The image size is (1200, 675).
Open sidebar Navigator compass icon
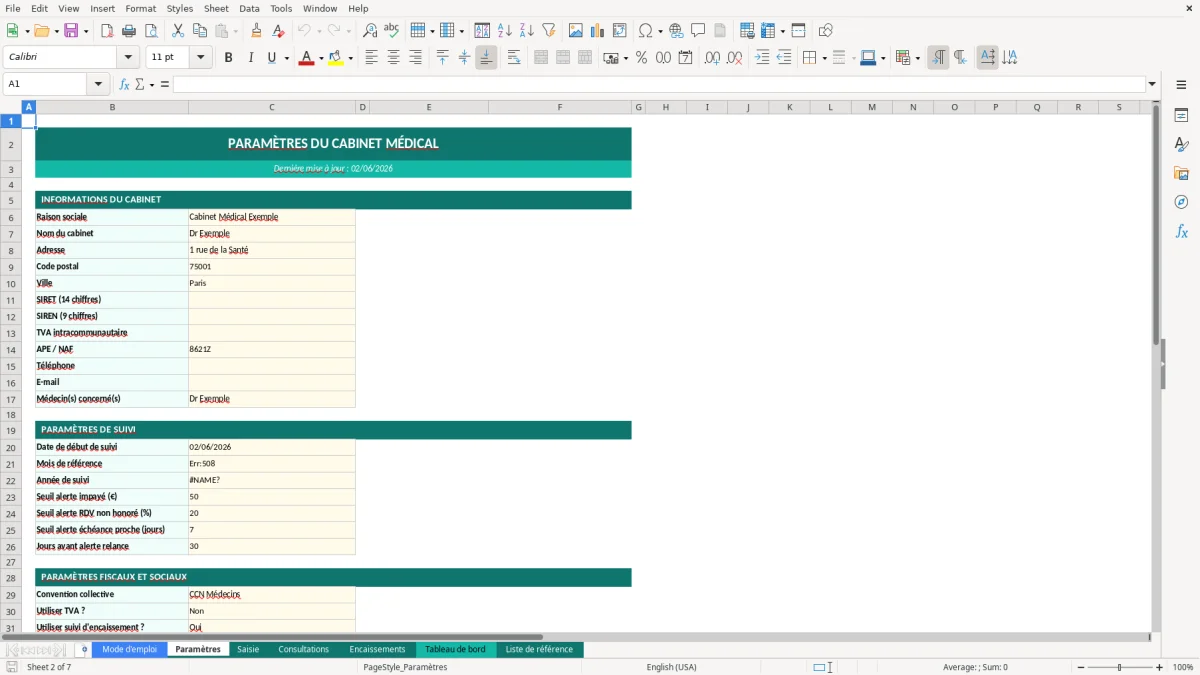click(x=1181, y=203)
